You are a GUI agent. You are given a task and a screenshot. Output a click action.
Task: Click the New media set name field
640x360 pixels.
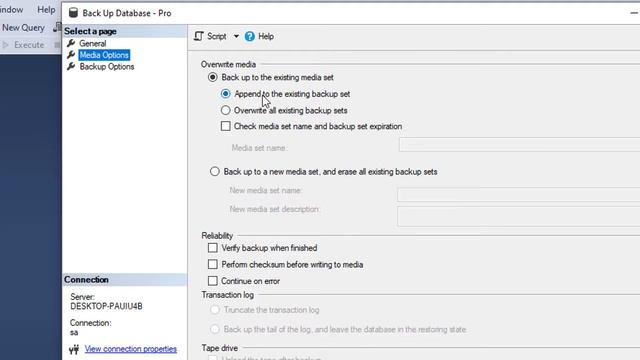pos(518,195)
